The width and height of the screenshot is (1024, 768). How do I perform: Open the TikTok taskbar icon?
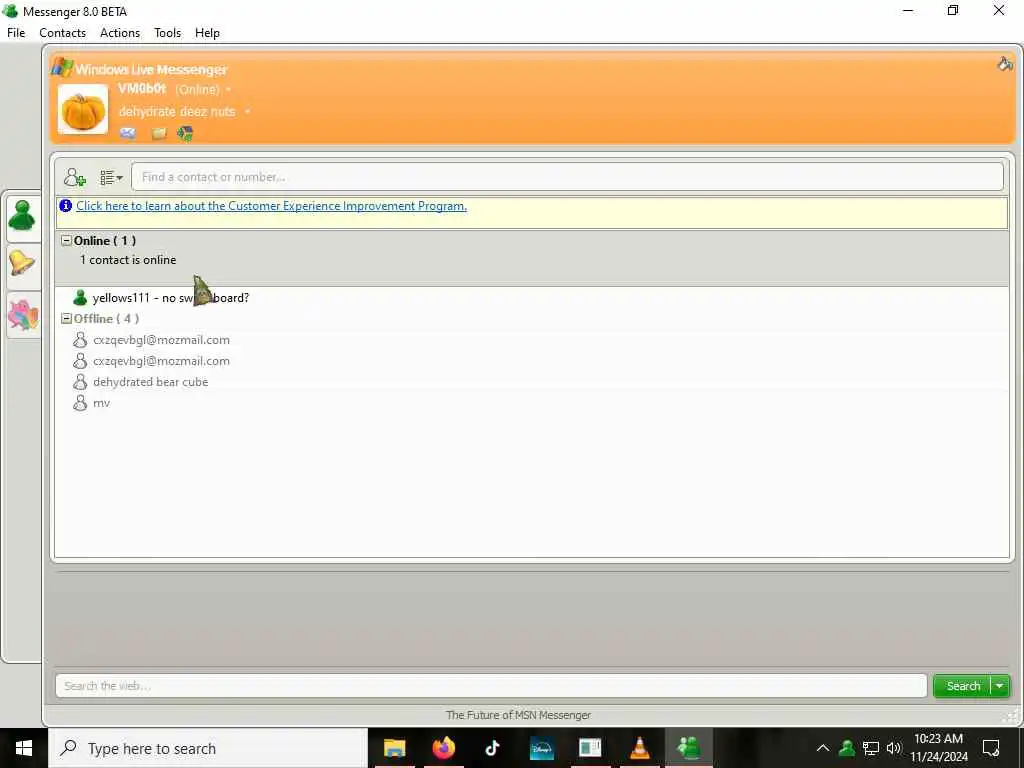tap(492, 748)
